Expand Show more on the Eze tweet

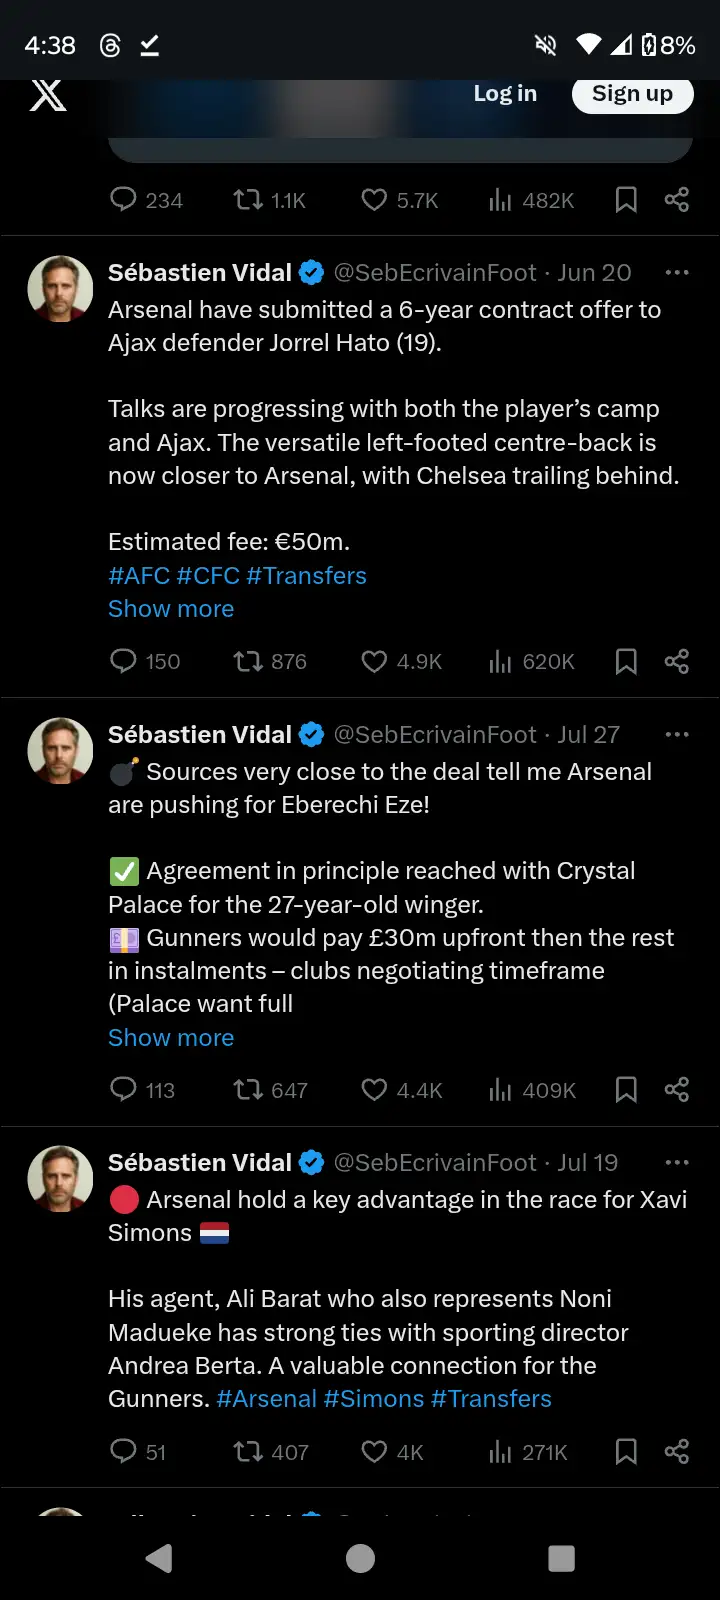[171, 1038]
